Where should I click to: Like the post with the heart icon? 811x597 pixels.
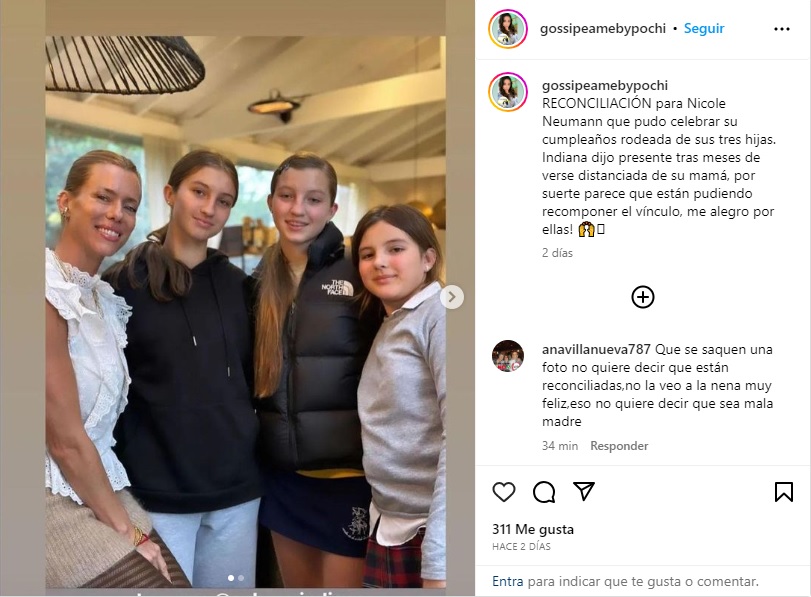point(504,491)
